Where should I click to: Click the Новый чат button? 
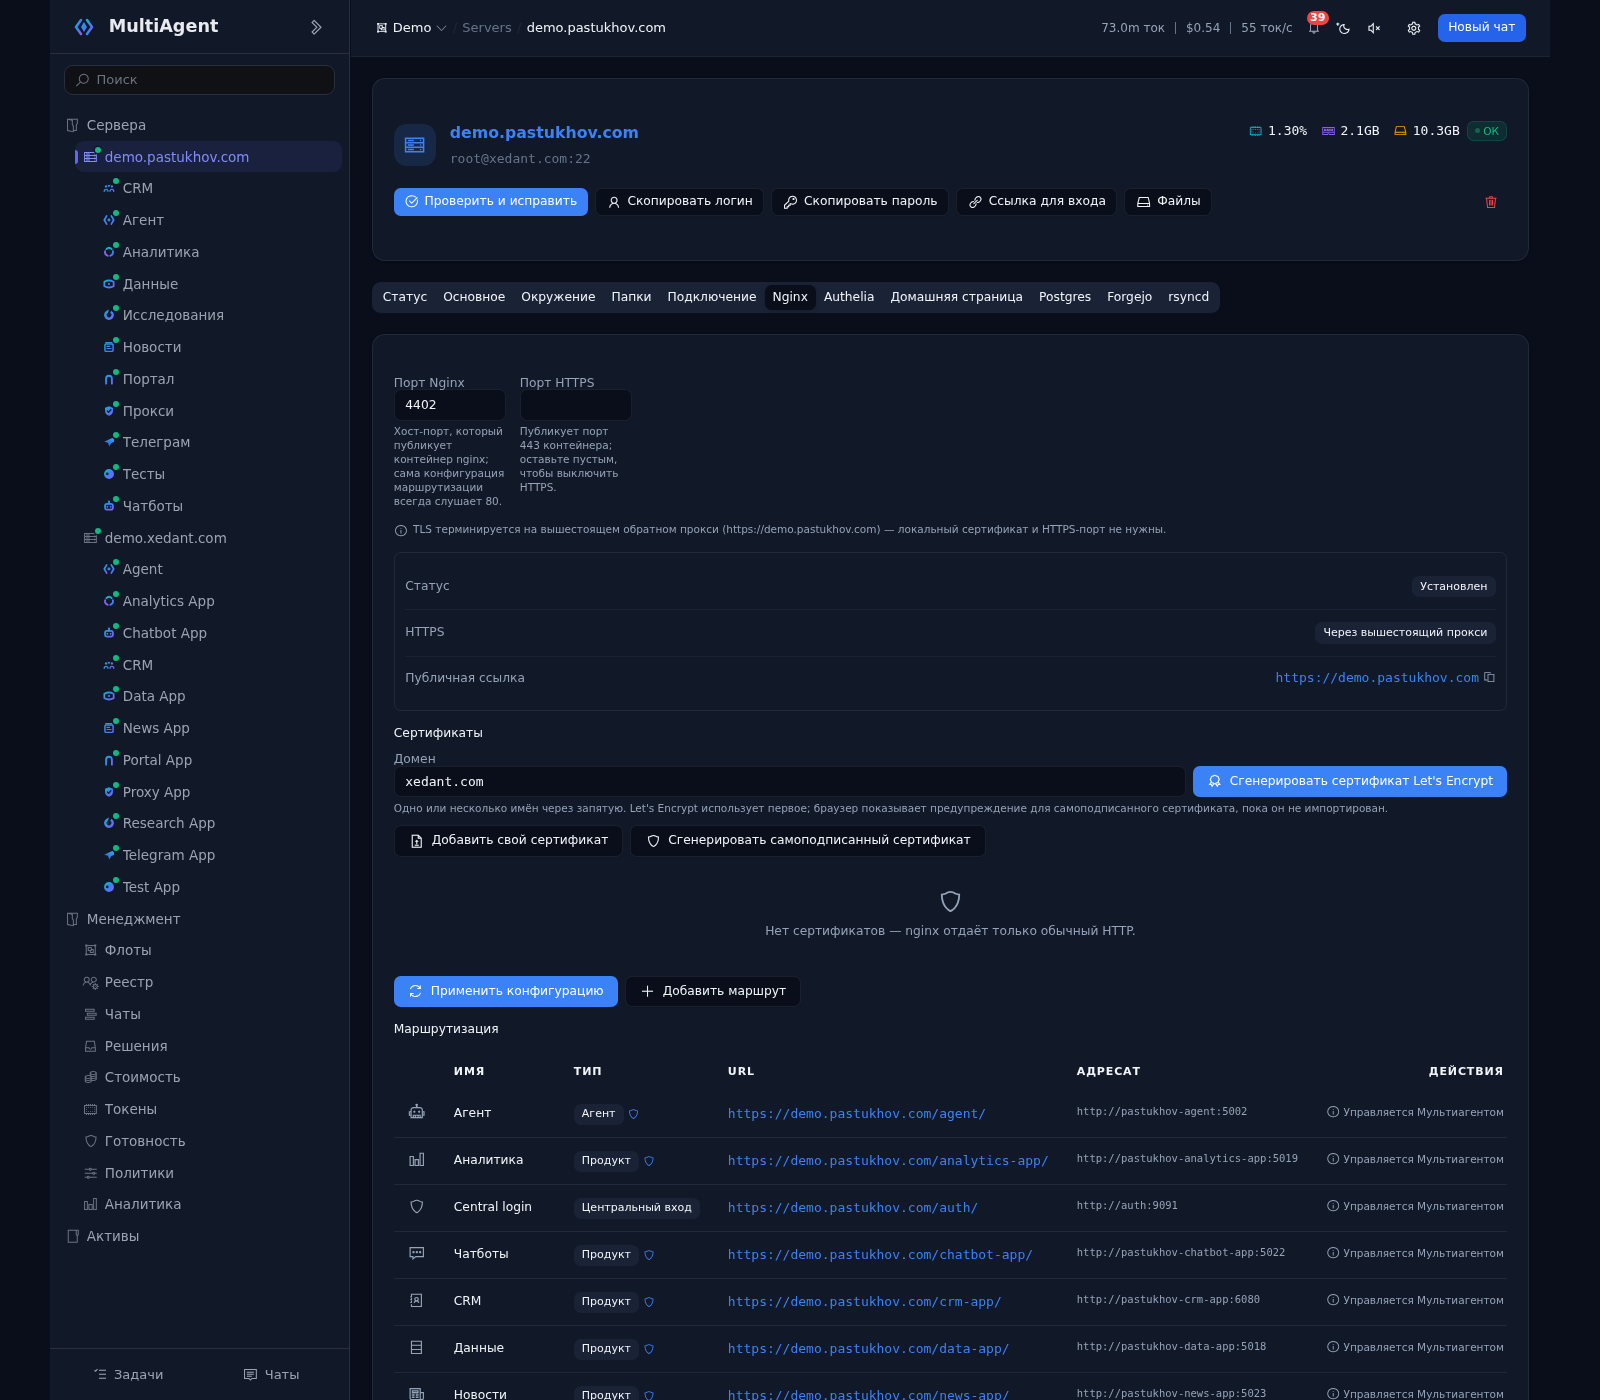tap(1482, 28)
